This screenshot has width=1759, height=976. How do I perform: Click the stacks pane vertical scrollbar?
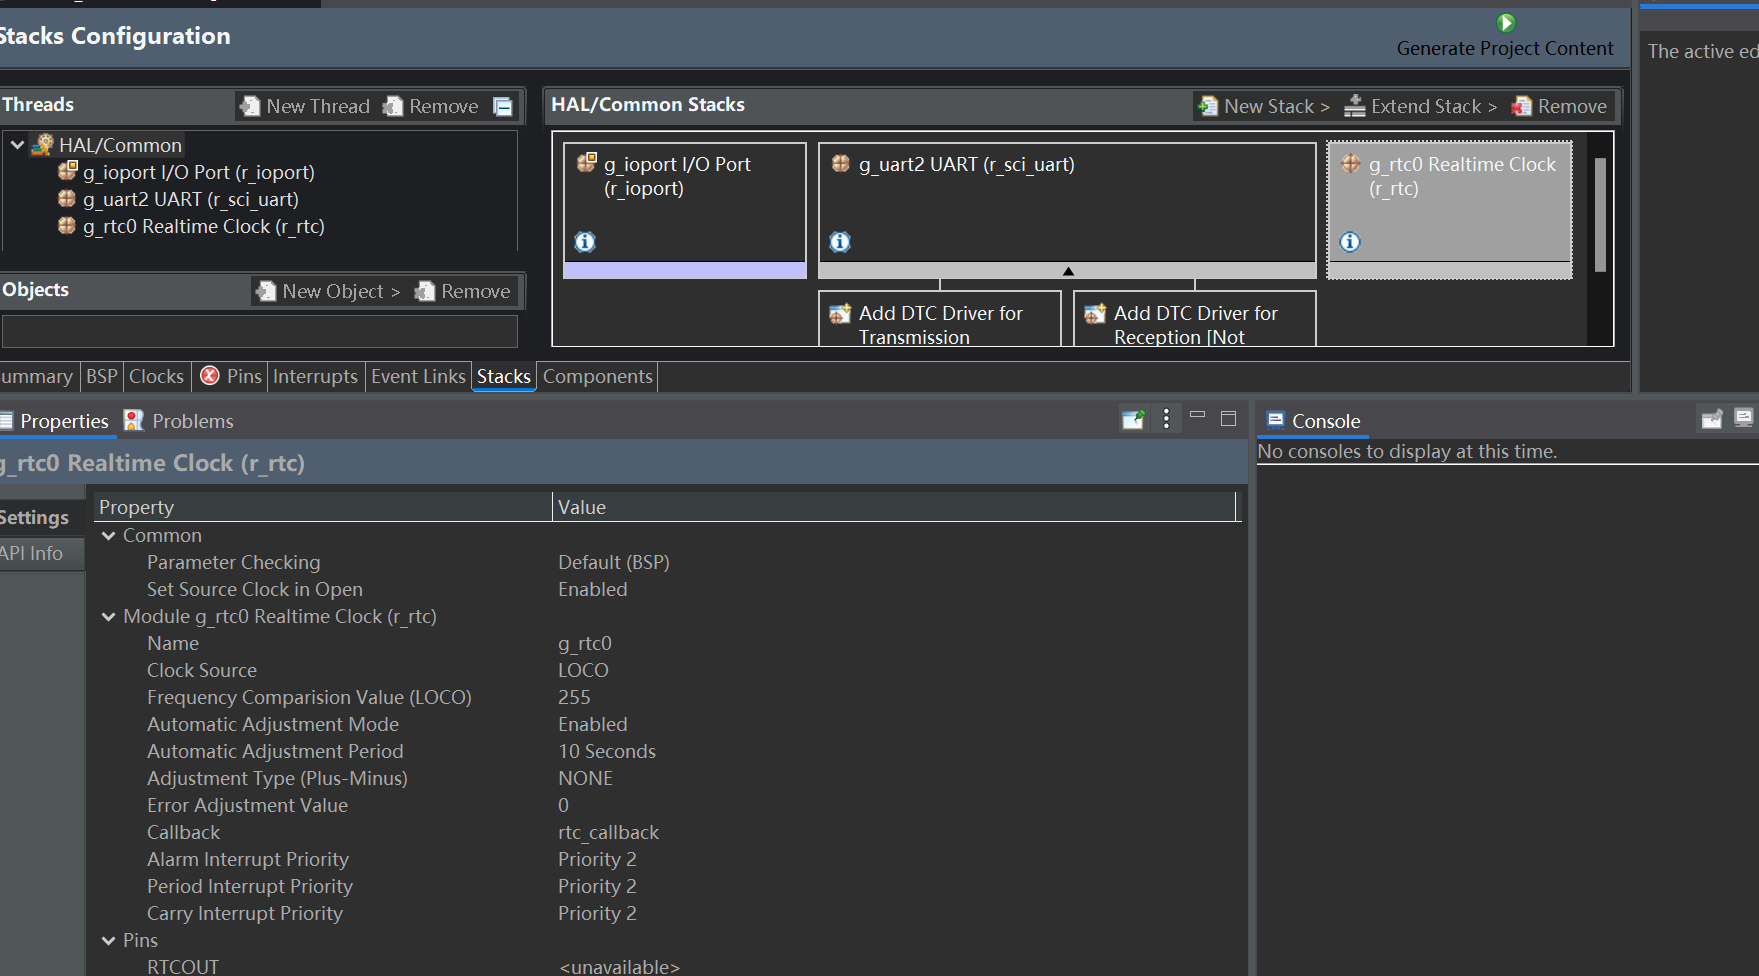click(x=1600, y=215)
